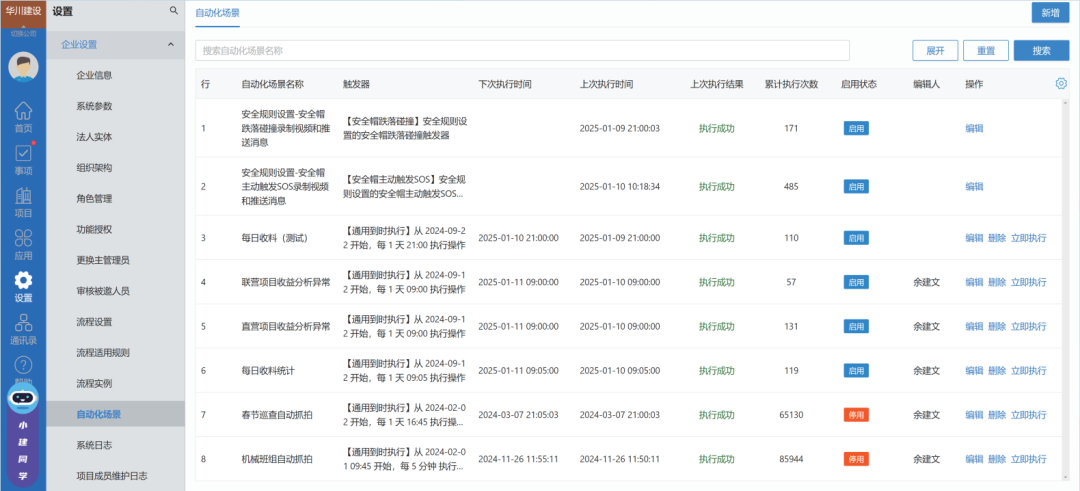Click the 新增 button
The image size is (1080, 491).
pos(1049,13)
